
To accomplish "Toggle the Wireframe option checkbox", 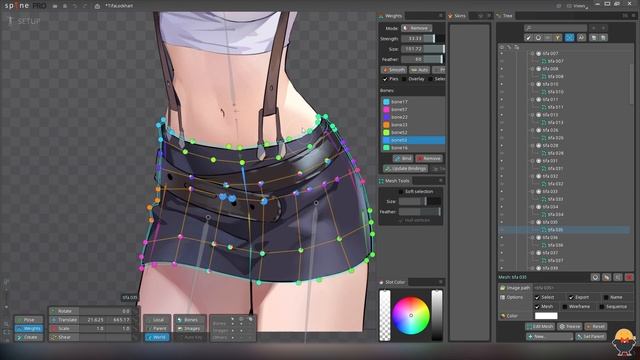I will coord(565,307).
